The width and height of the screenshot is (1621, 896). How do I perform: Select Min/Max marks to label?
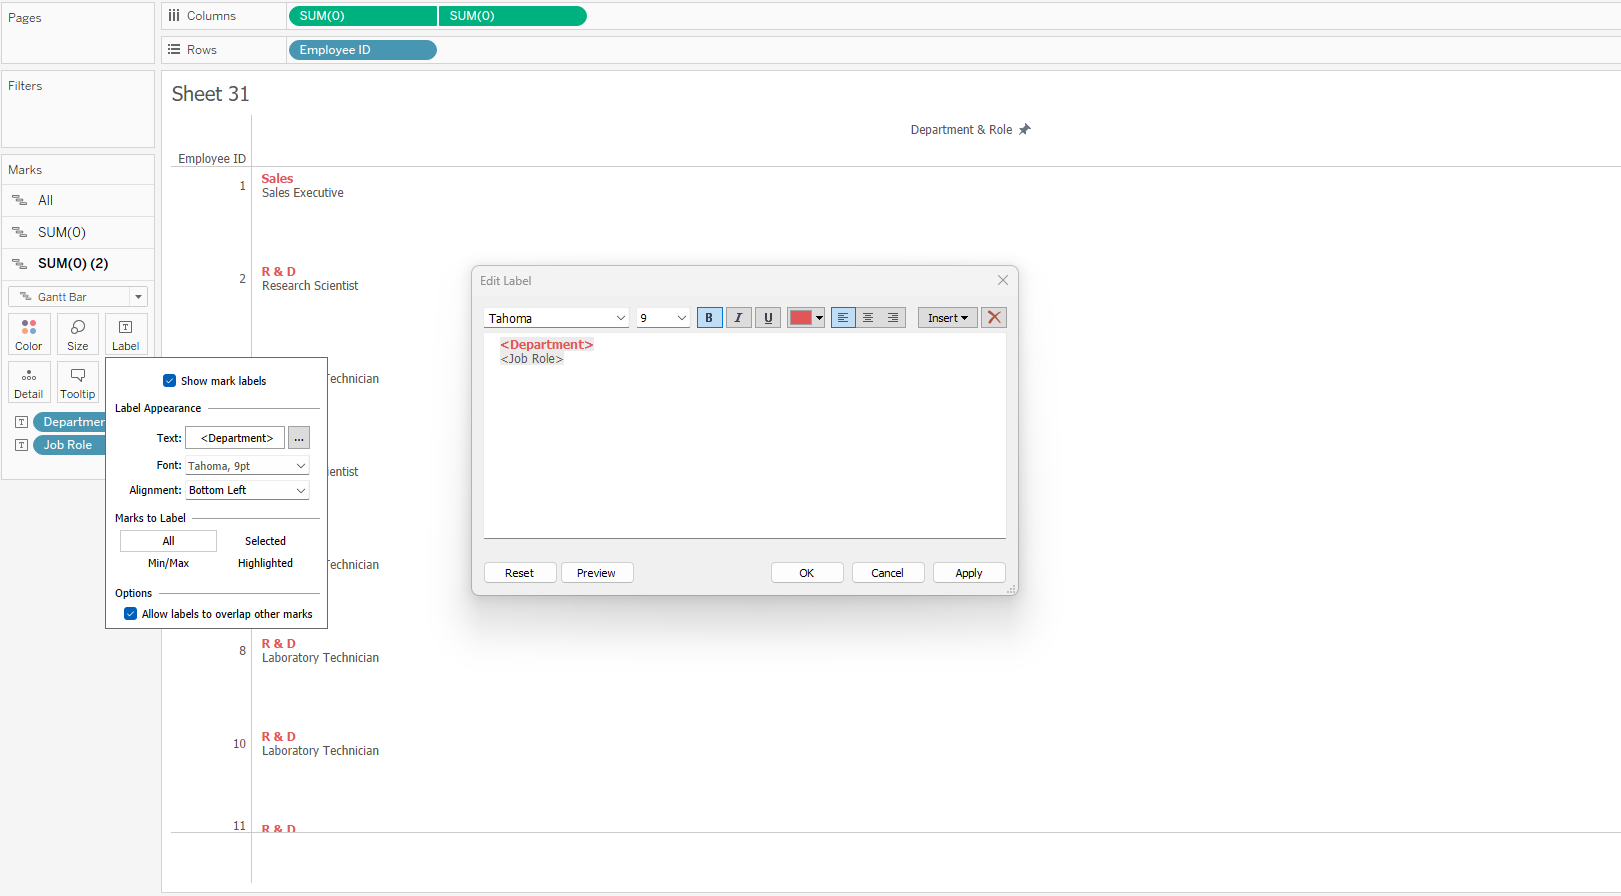pyautogui.click(x=168, y=563)
